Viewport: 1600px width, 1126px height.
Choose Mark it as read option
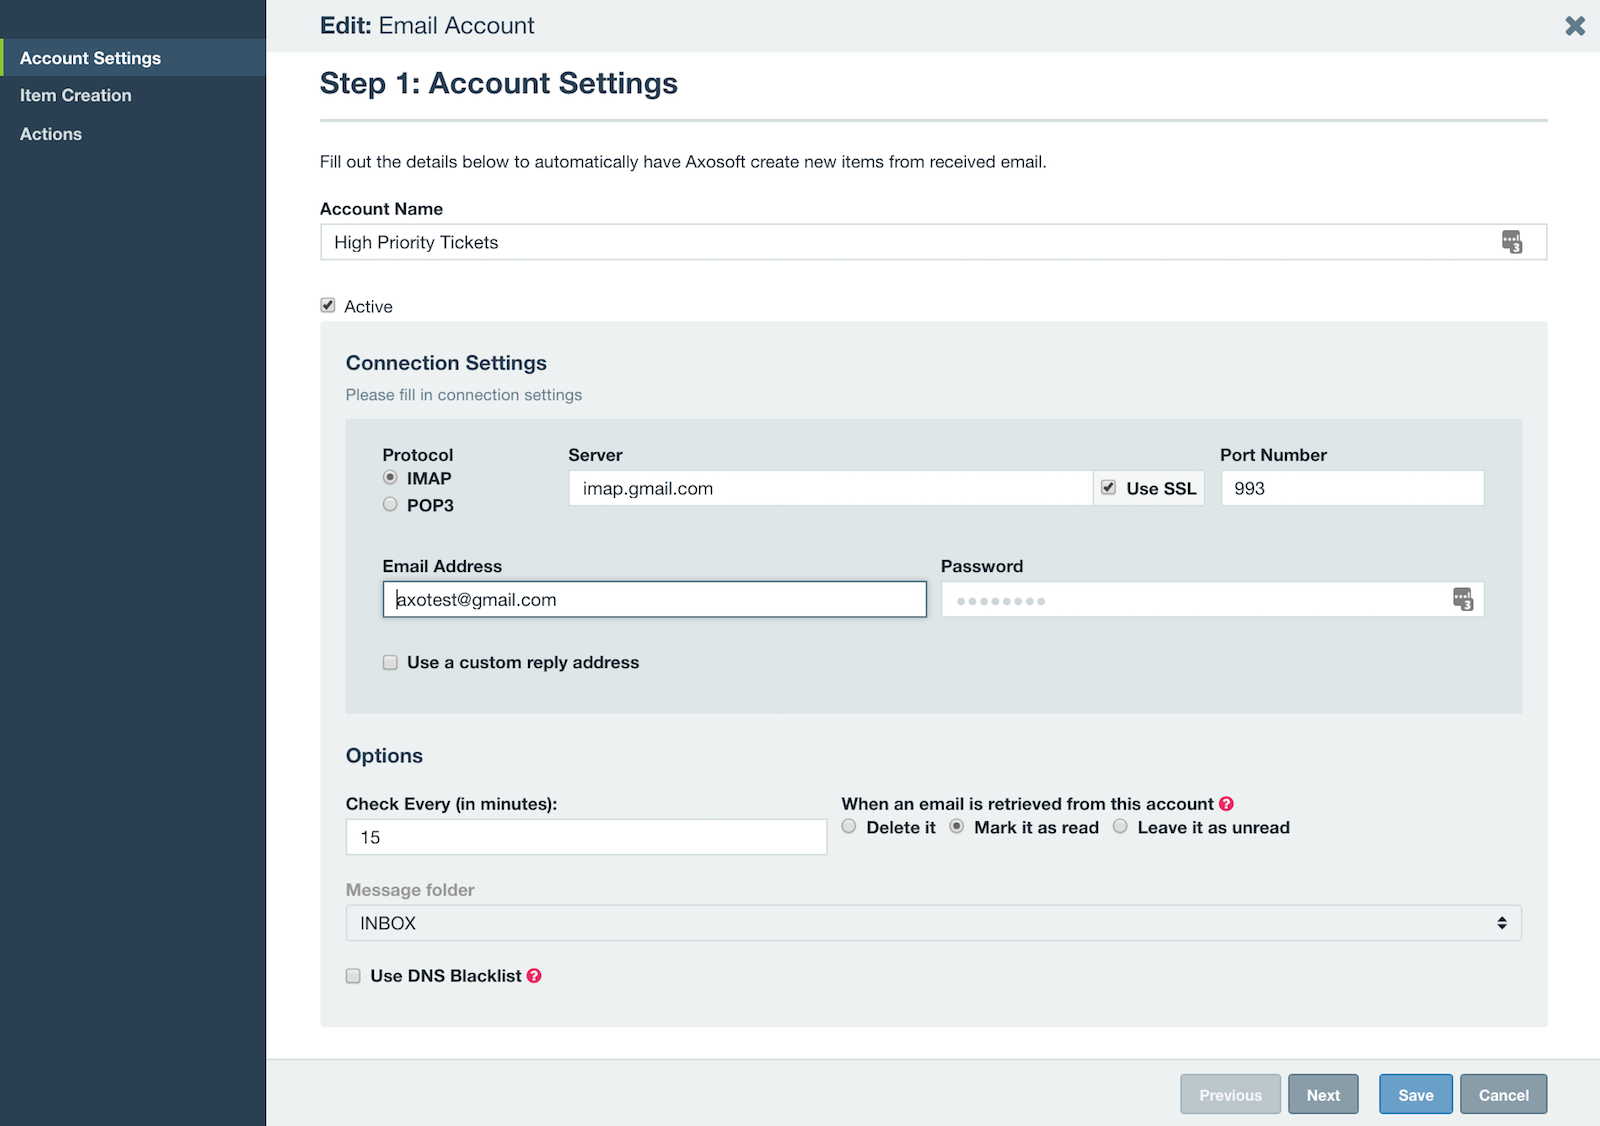(x=957, y=827)
